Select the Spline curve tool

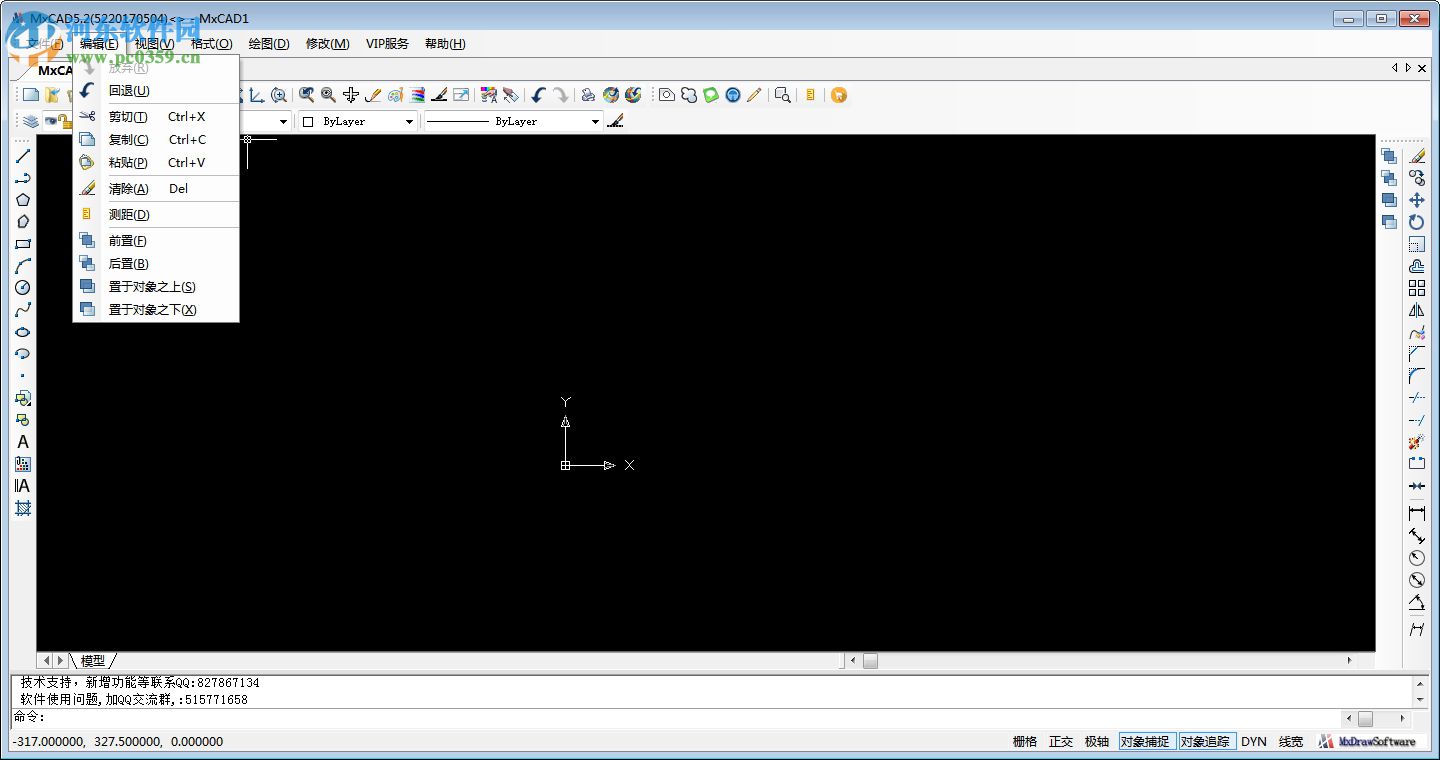(22, 310)
